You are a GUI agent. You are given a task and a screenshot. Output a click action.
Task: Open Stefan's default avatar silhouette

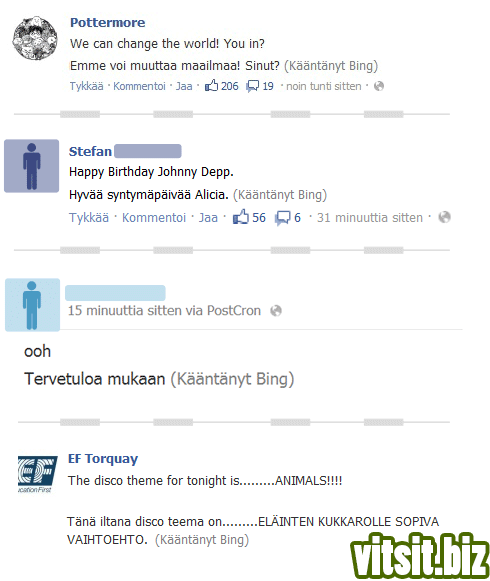tap(32, 166)
